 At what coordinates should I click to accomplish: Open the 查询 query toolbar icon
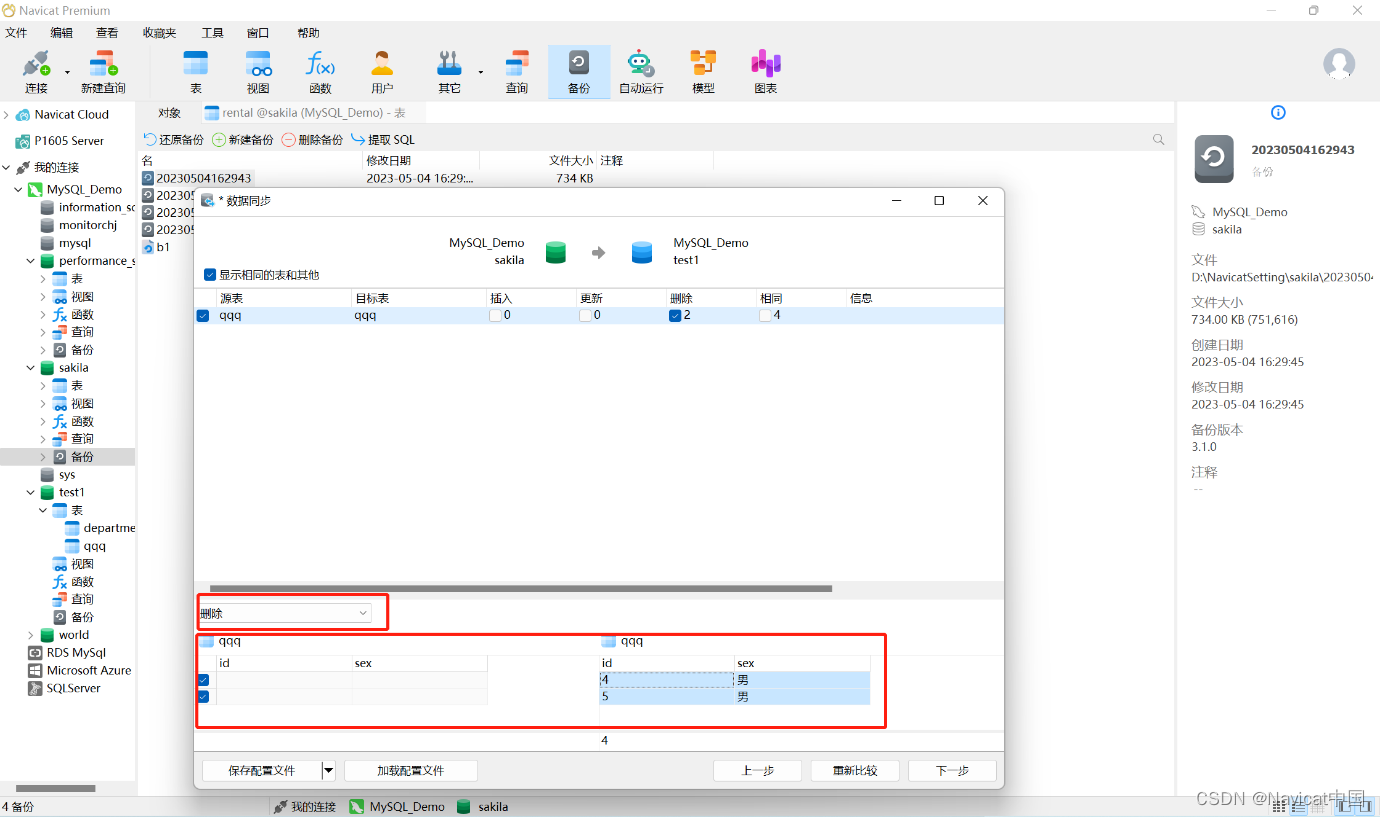click(x=516, y=73)
